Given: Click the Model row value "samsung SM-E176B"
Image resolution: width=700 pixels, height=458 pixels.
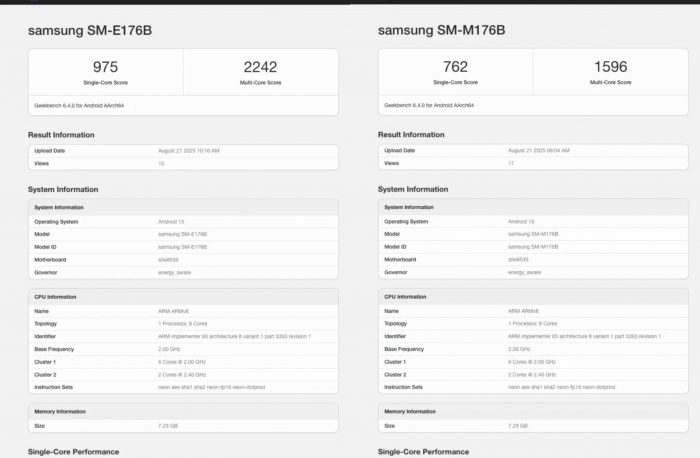Looking at the screenshot, I should tap(183, 234).
